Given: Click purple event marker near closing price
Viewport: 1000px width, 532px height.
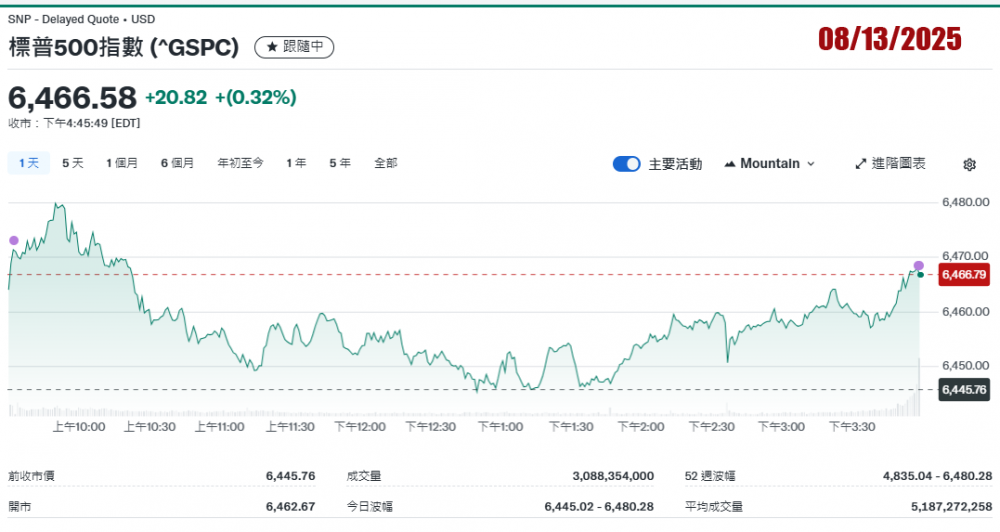Looking at the screenshot, I should point(918,265).
